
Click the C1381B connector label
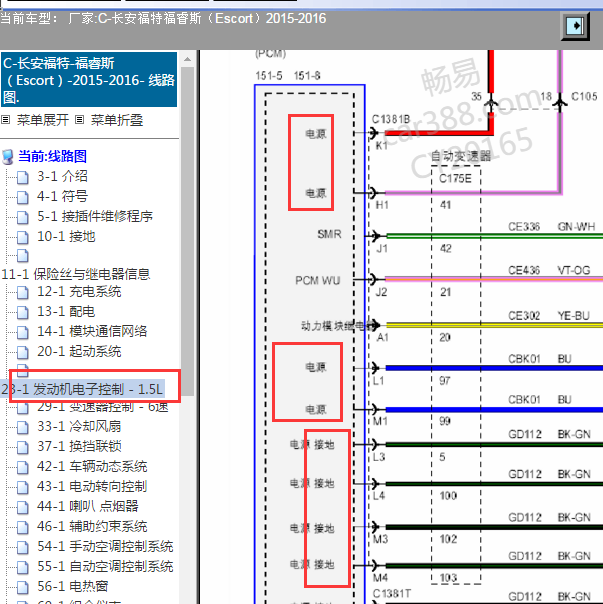tap(391, 119)
